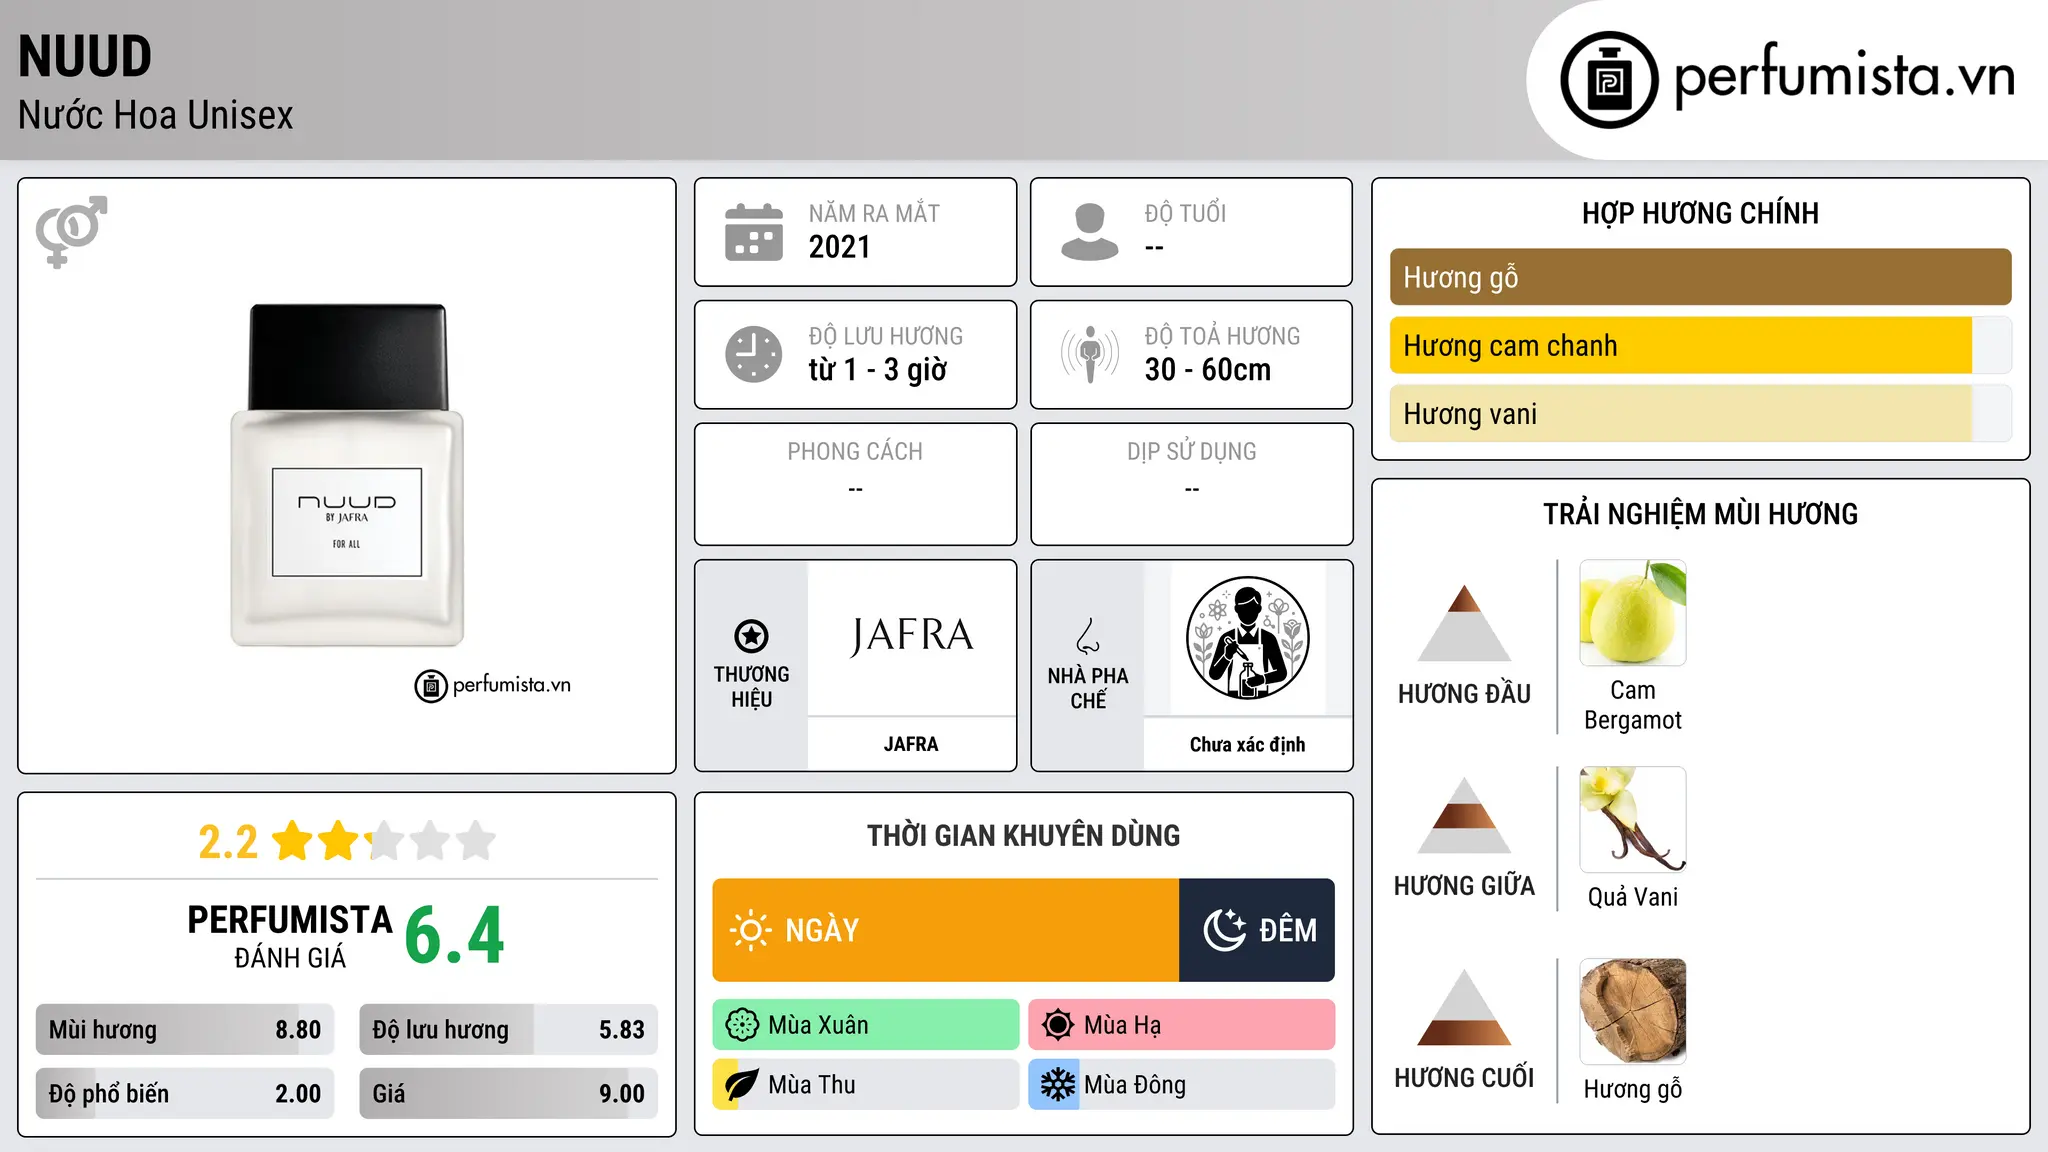
Task: Click the Độ phổ biến 2.00 score bar
Action: (185, 1093)
